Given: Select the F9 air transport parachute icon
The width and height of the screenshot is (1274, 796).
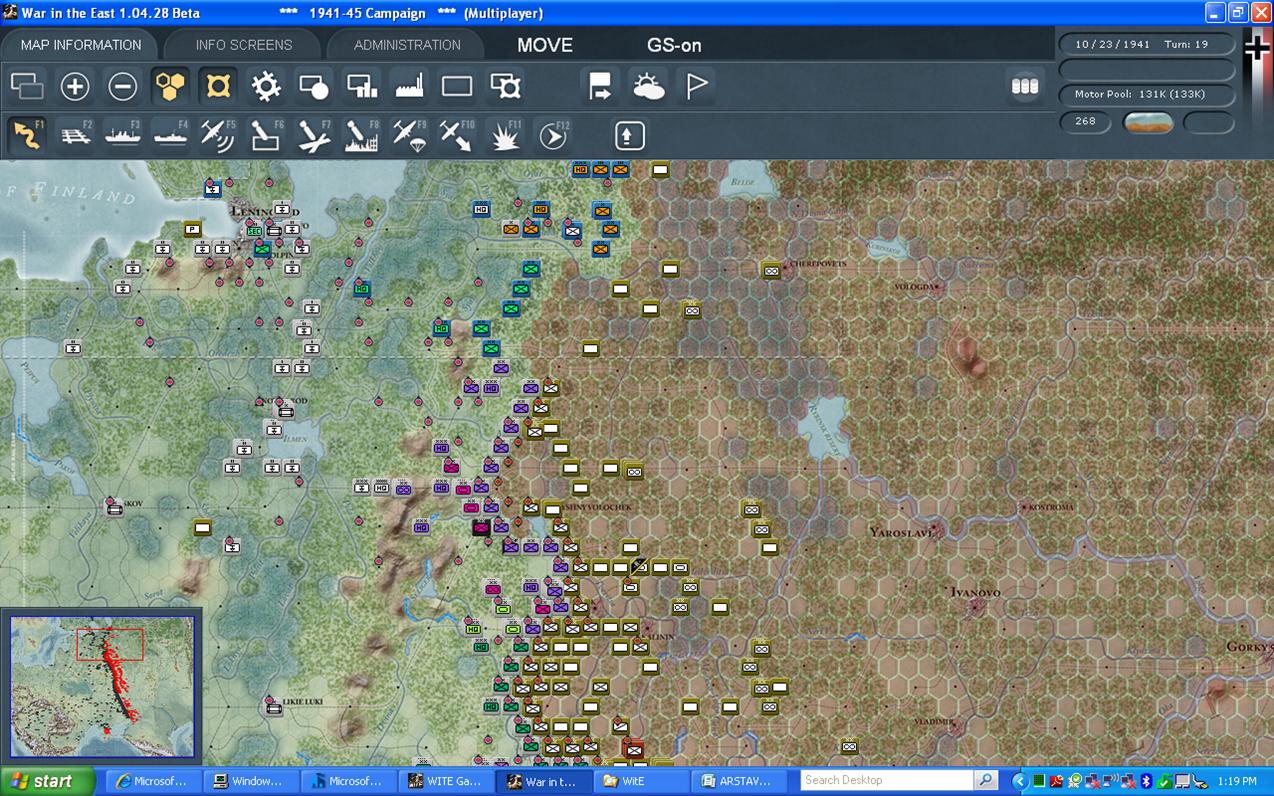Looking at the screenshot, I should (410, 135).
